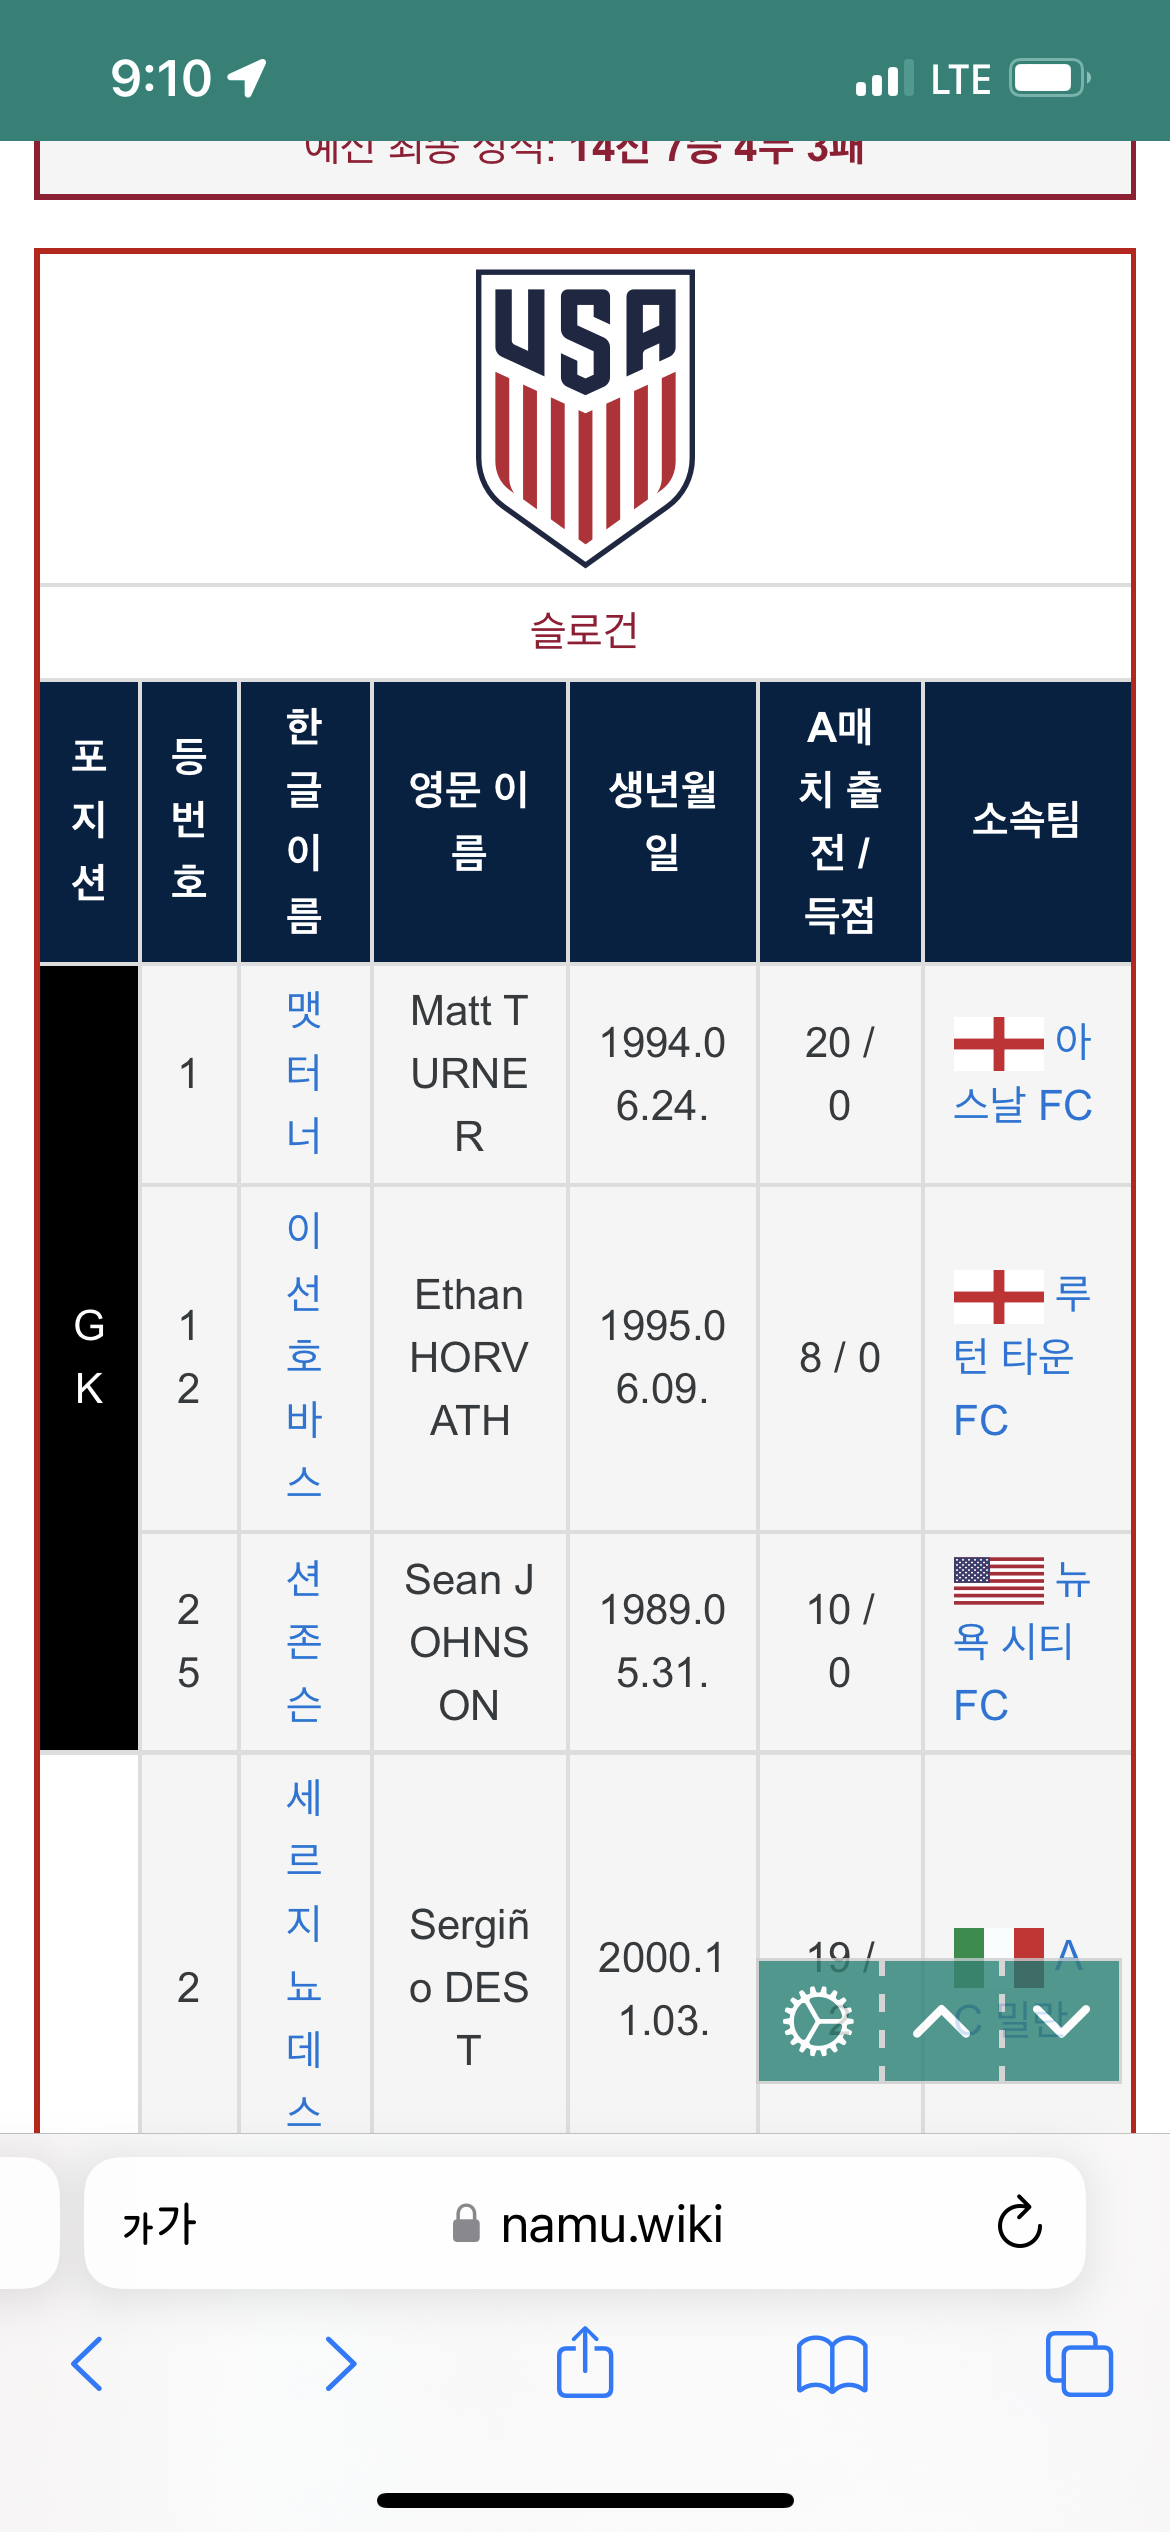
Task: Tap the namu.wiki address field
Action: (585, 2223)
